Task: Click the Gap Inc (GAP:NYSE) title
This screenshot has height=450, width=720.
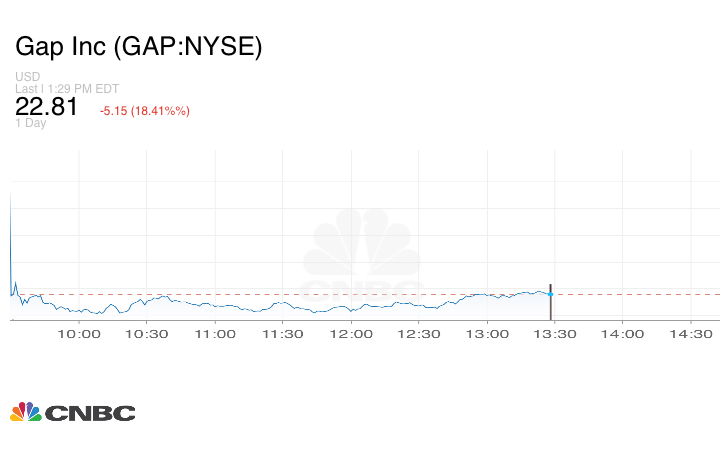Action: 139,47
